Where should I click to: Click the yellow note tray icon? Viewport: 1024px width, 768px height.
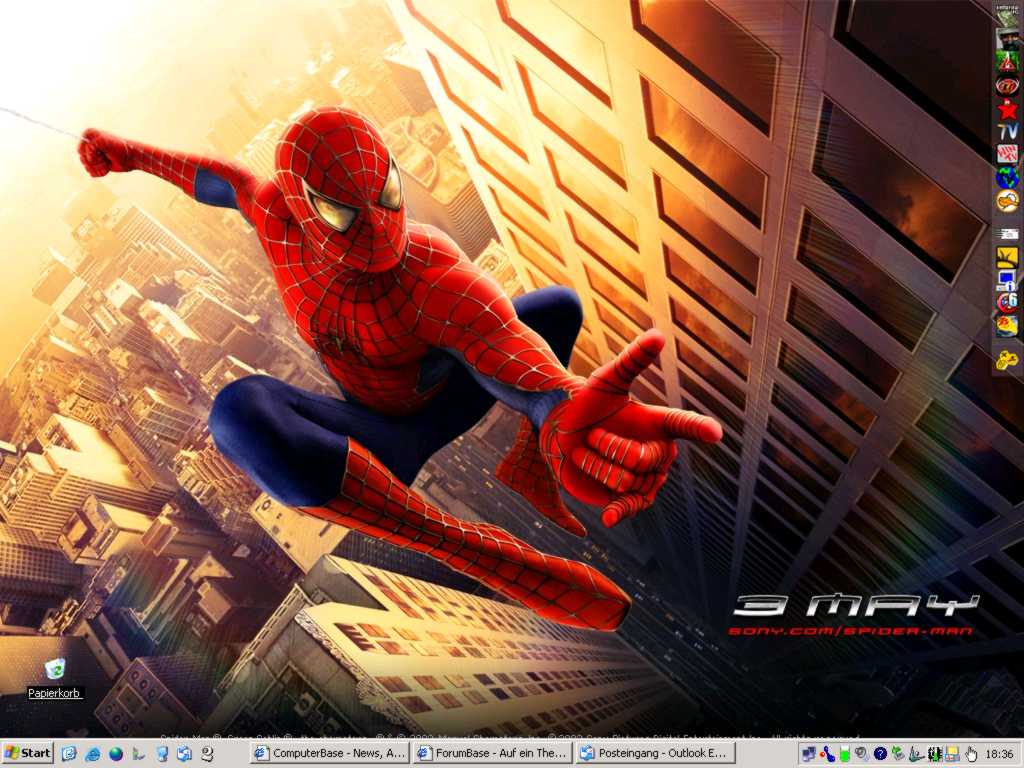click(x=952, y=754)
